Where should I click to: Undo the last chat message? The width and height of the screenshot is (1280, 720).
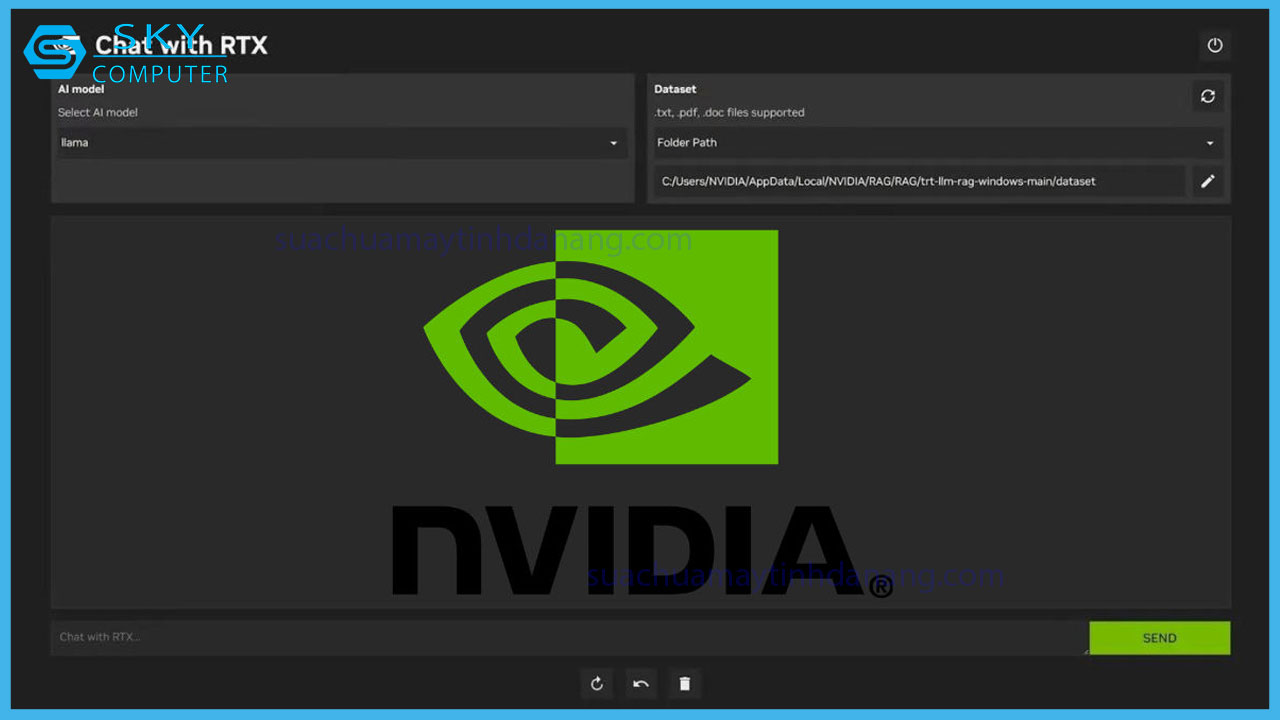click(641, 684)
